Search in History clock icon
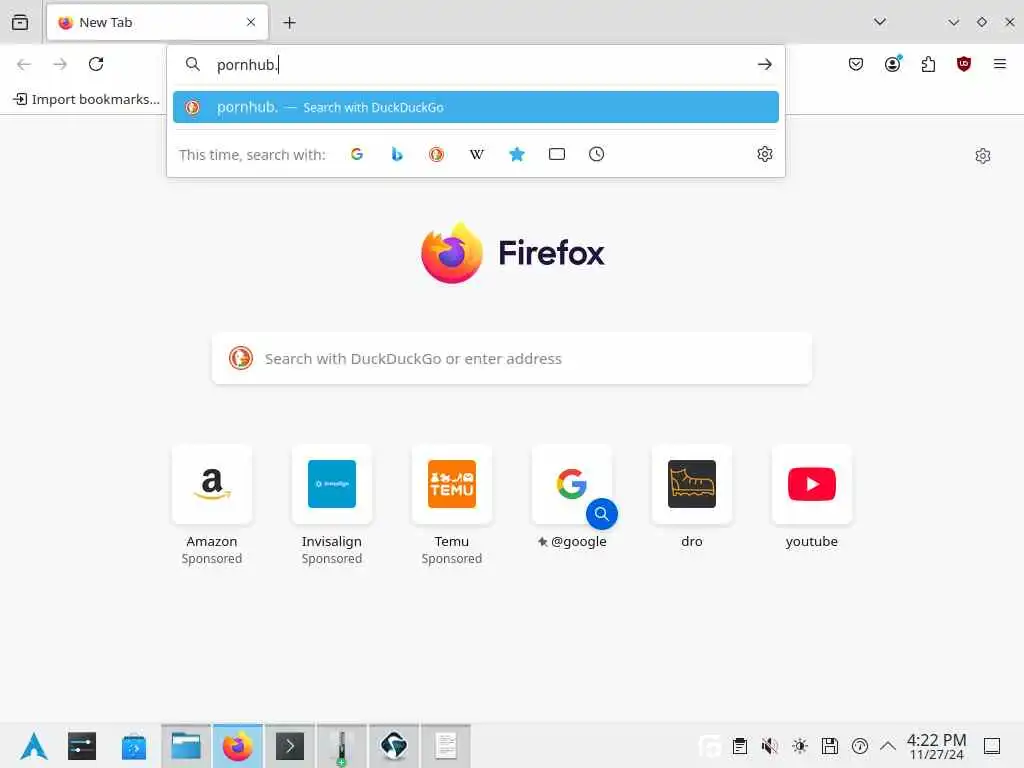The width and height of the screenshot is (1024, 768). tap(596, 154)
